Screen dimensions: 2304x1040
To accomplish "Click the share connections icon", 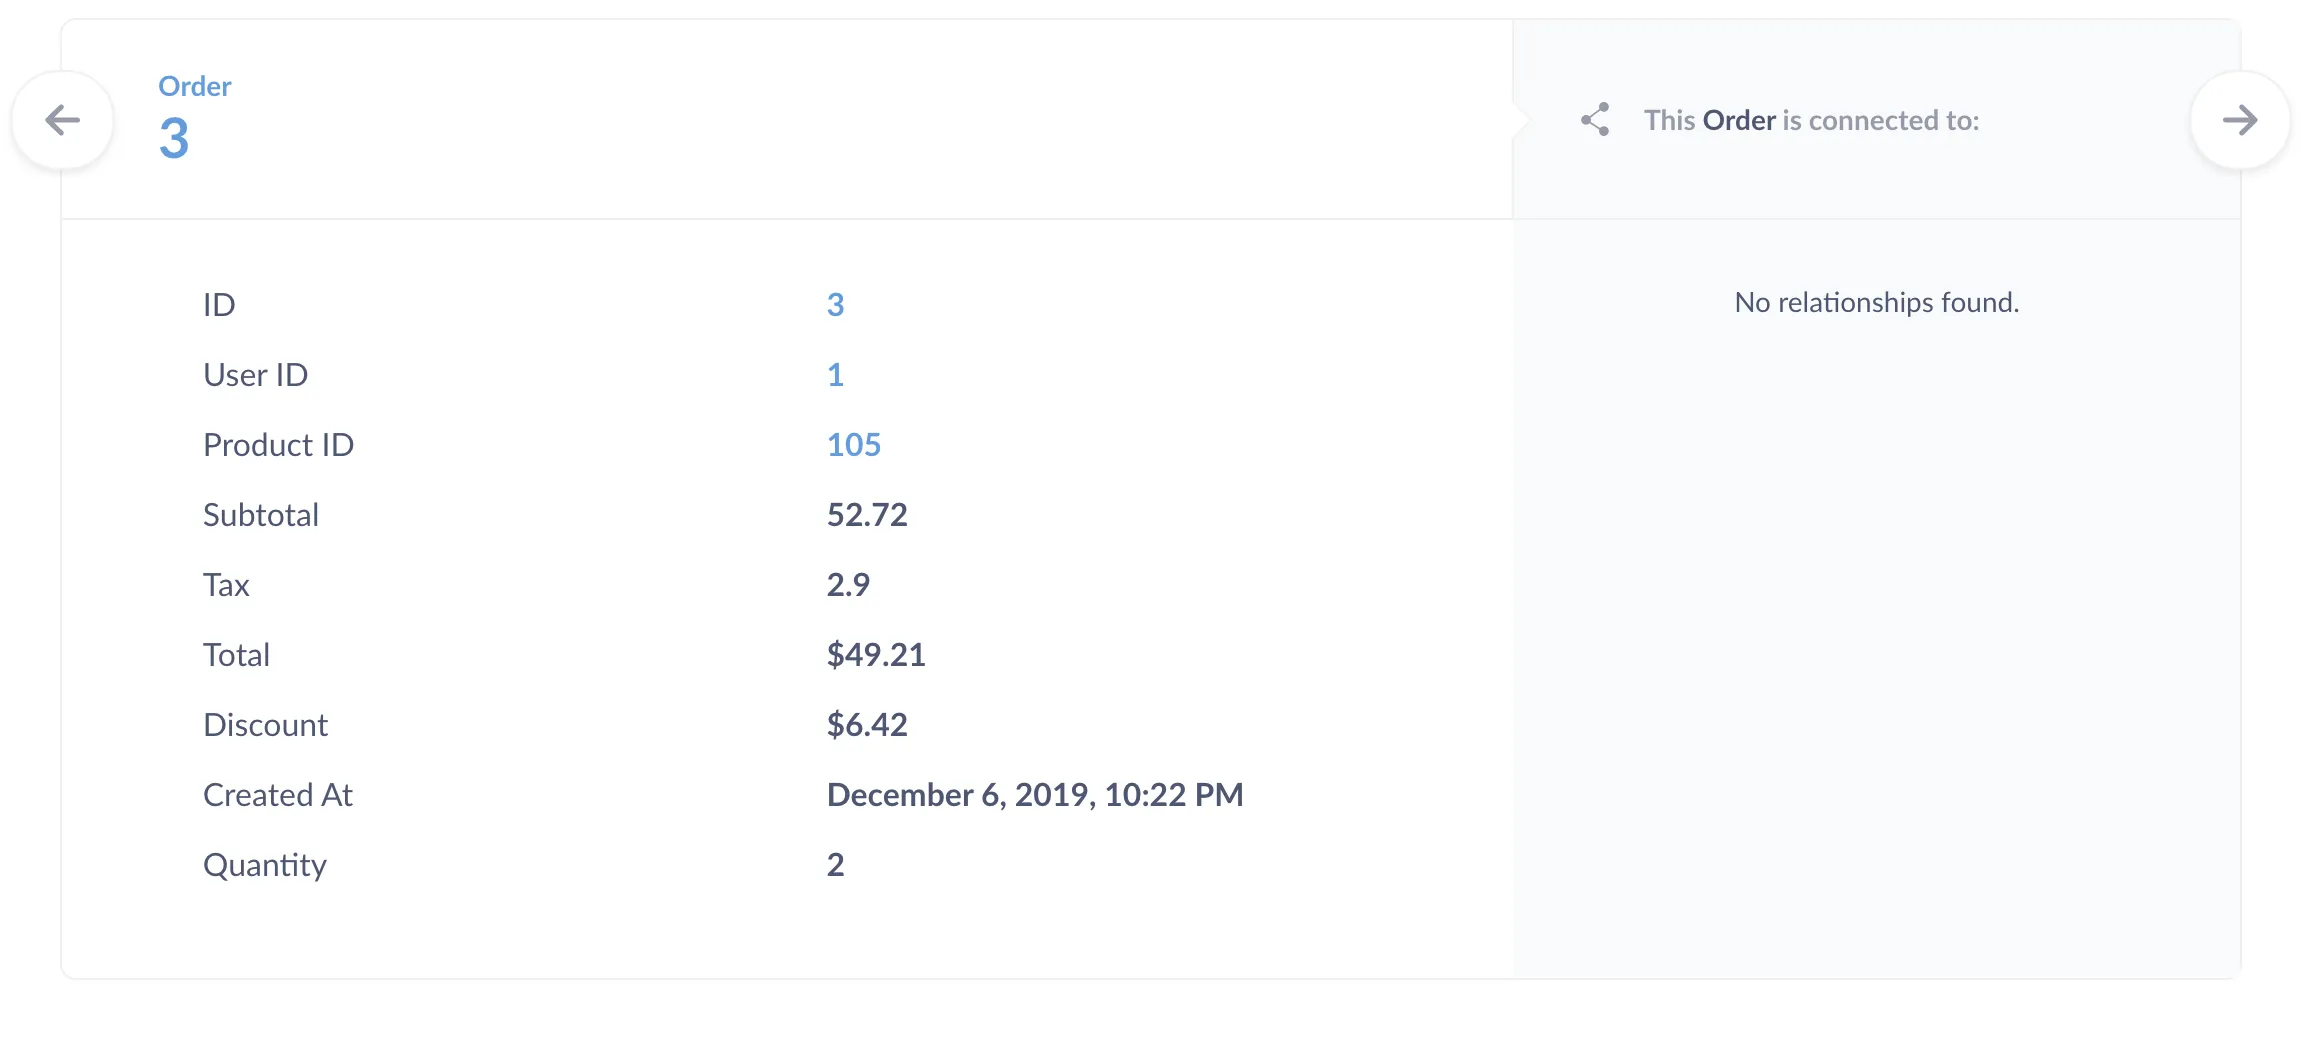I will point(1595,120).
